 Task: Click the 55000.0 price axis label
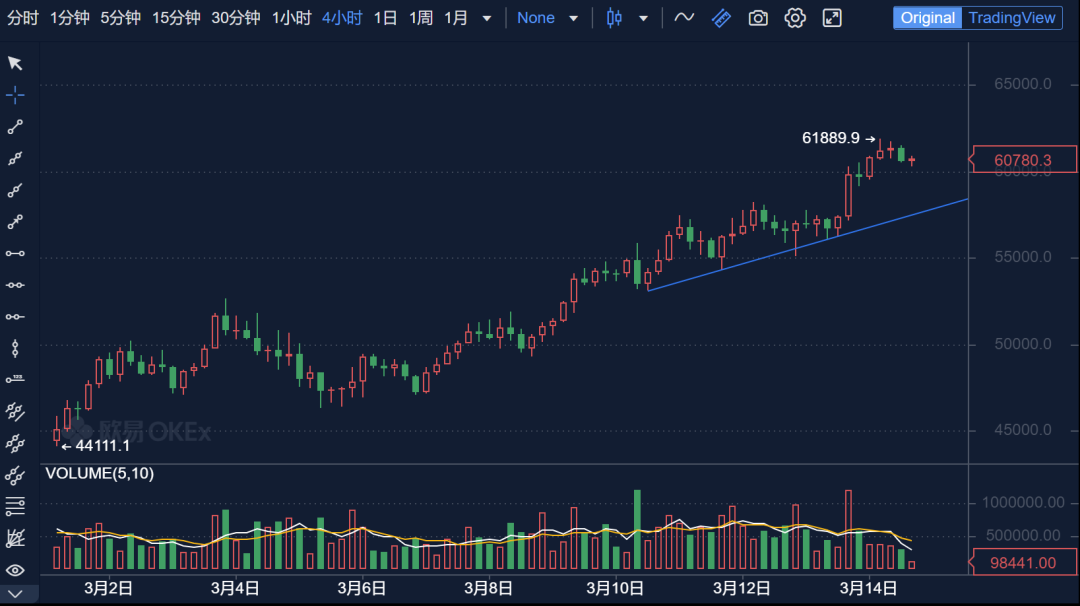[x=1023, y=257]
